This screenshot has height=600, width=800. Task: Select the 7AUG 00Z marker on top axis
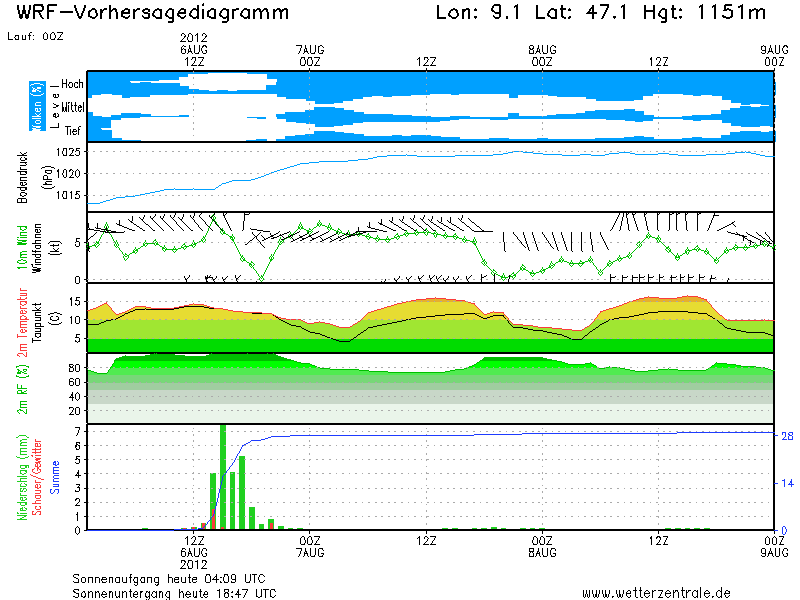(x=310, y=55)
